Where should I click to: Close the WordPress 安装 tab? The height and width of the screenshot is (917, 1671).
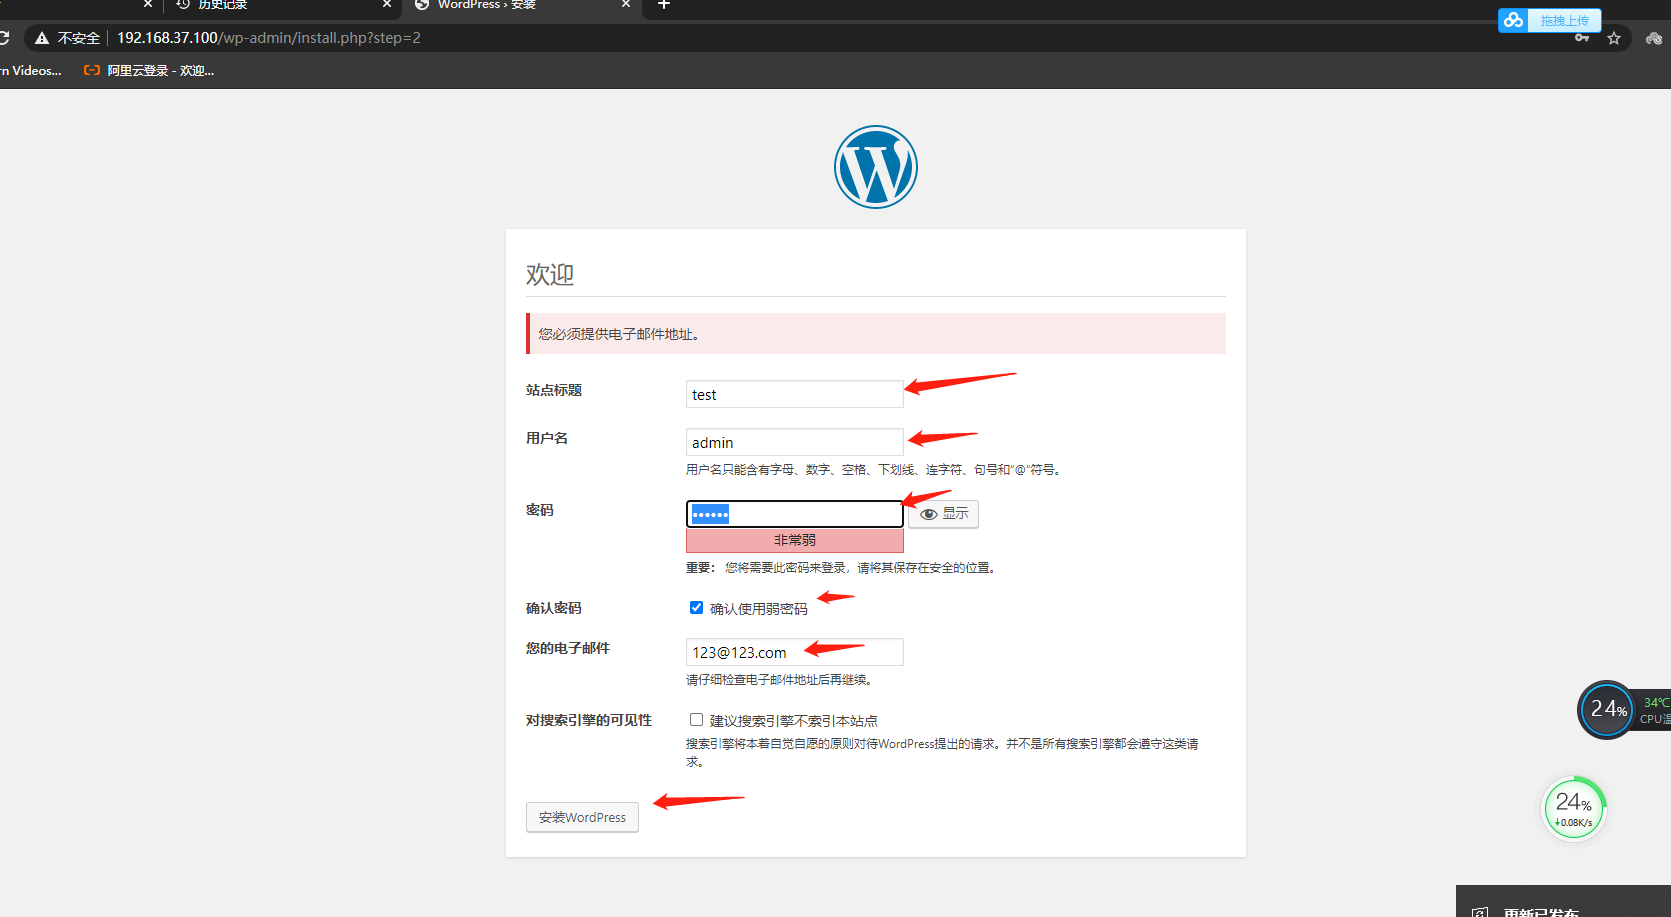click(626, 5)
